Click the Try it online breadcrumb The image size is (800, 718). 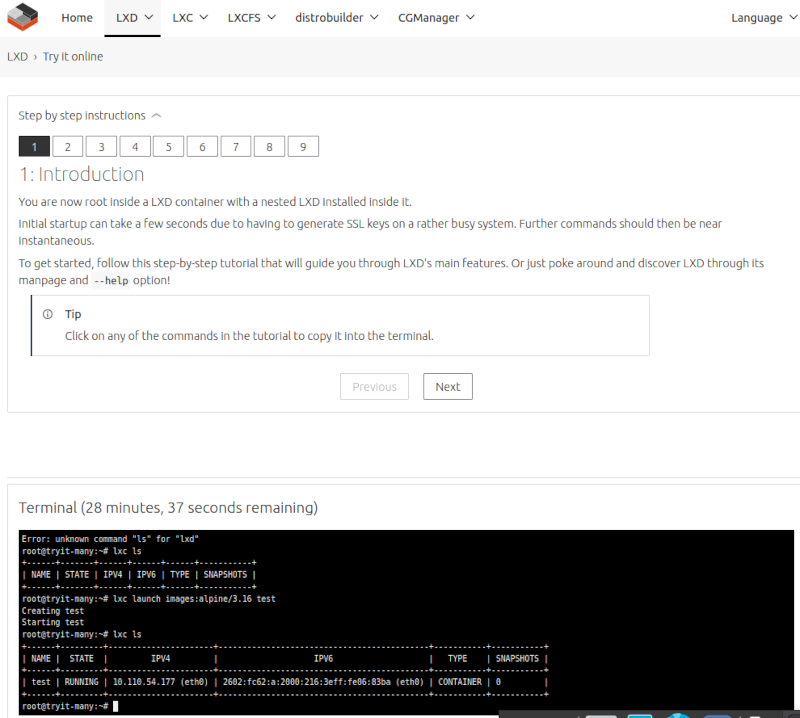pyautogui.click(x=73, y=57)
